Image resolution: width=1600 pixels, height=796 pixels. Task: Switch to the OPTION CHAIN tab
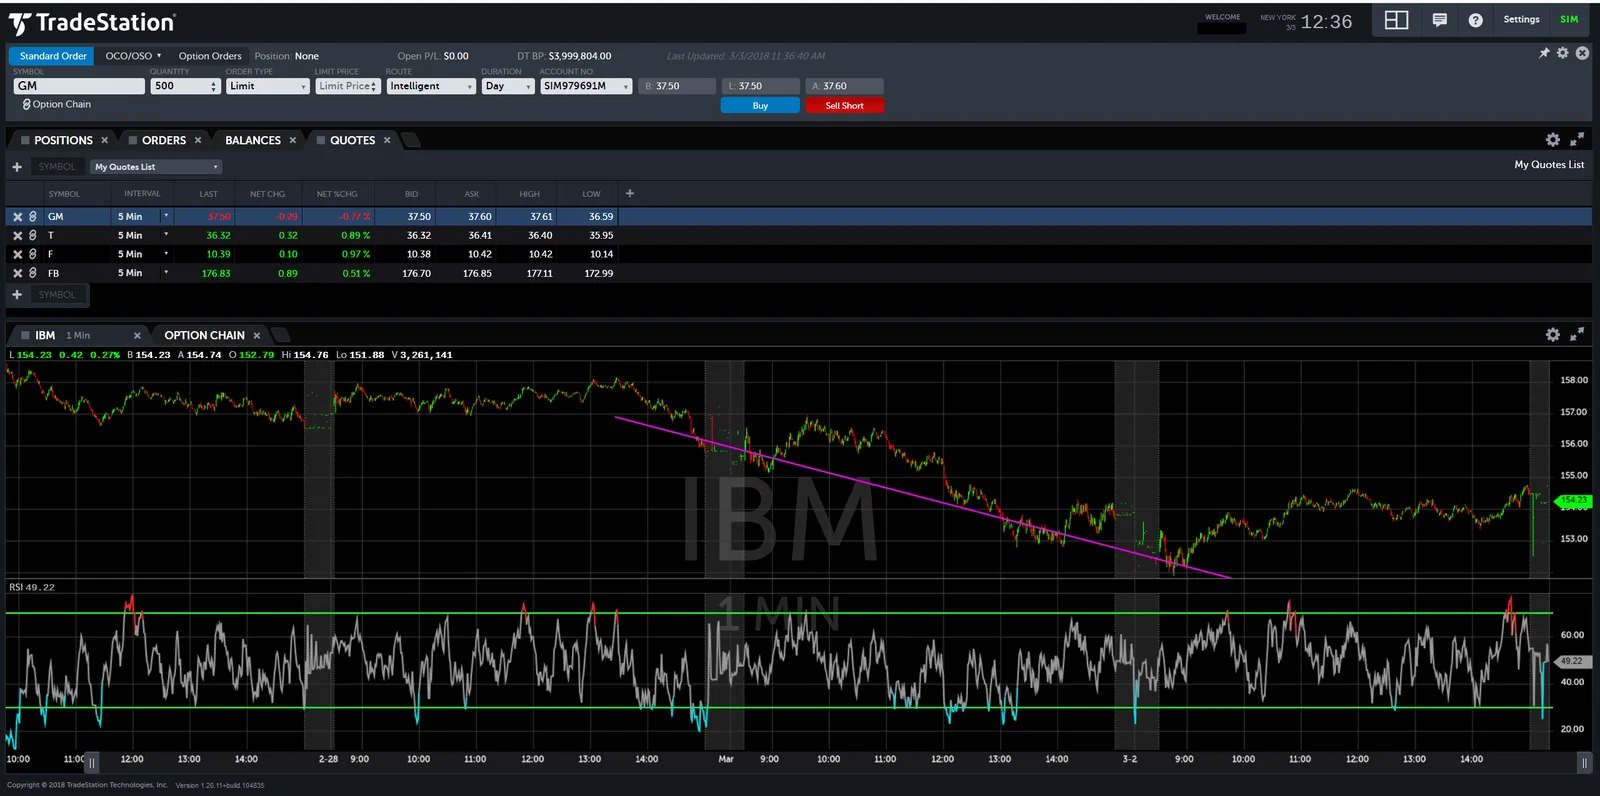(x=204, y=335)
